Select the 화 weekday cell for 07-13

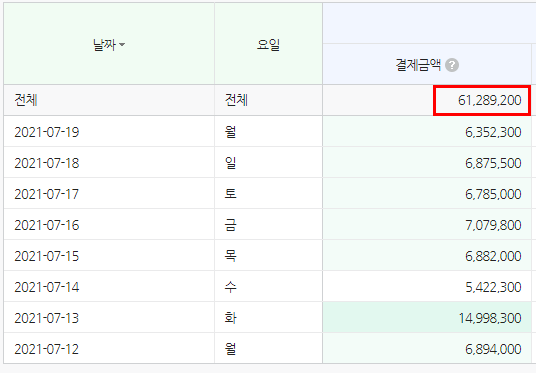point(268,317)
